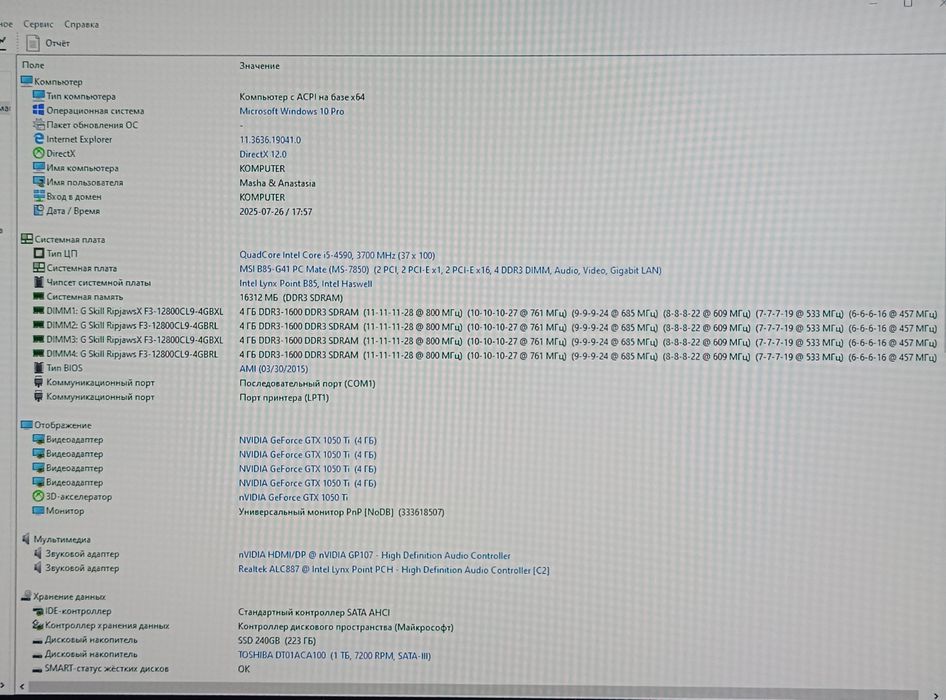Open the nVIDIA HDMI/DP audio controller link
The width and height of the screenshot is (946, 700).
pyautogui.click(x=374, y=555)
